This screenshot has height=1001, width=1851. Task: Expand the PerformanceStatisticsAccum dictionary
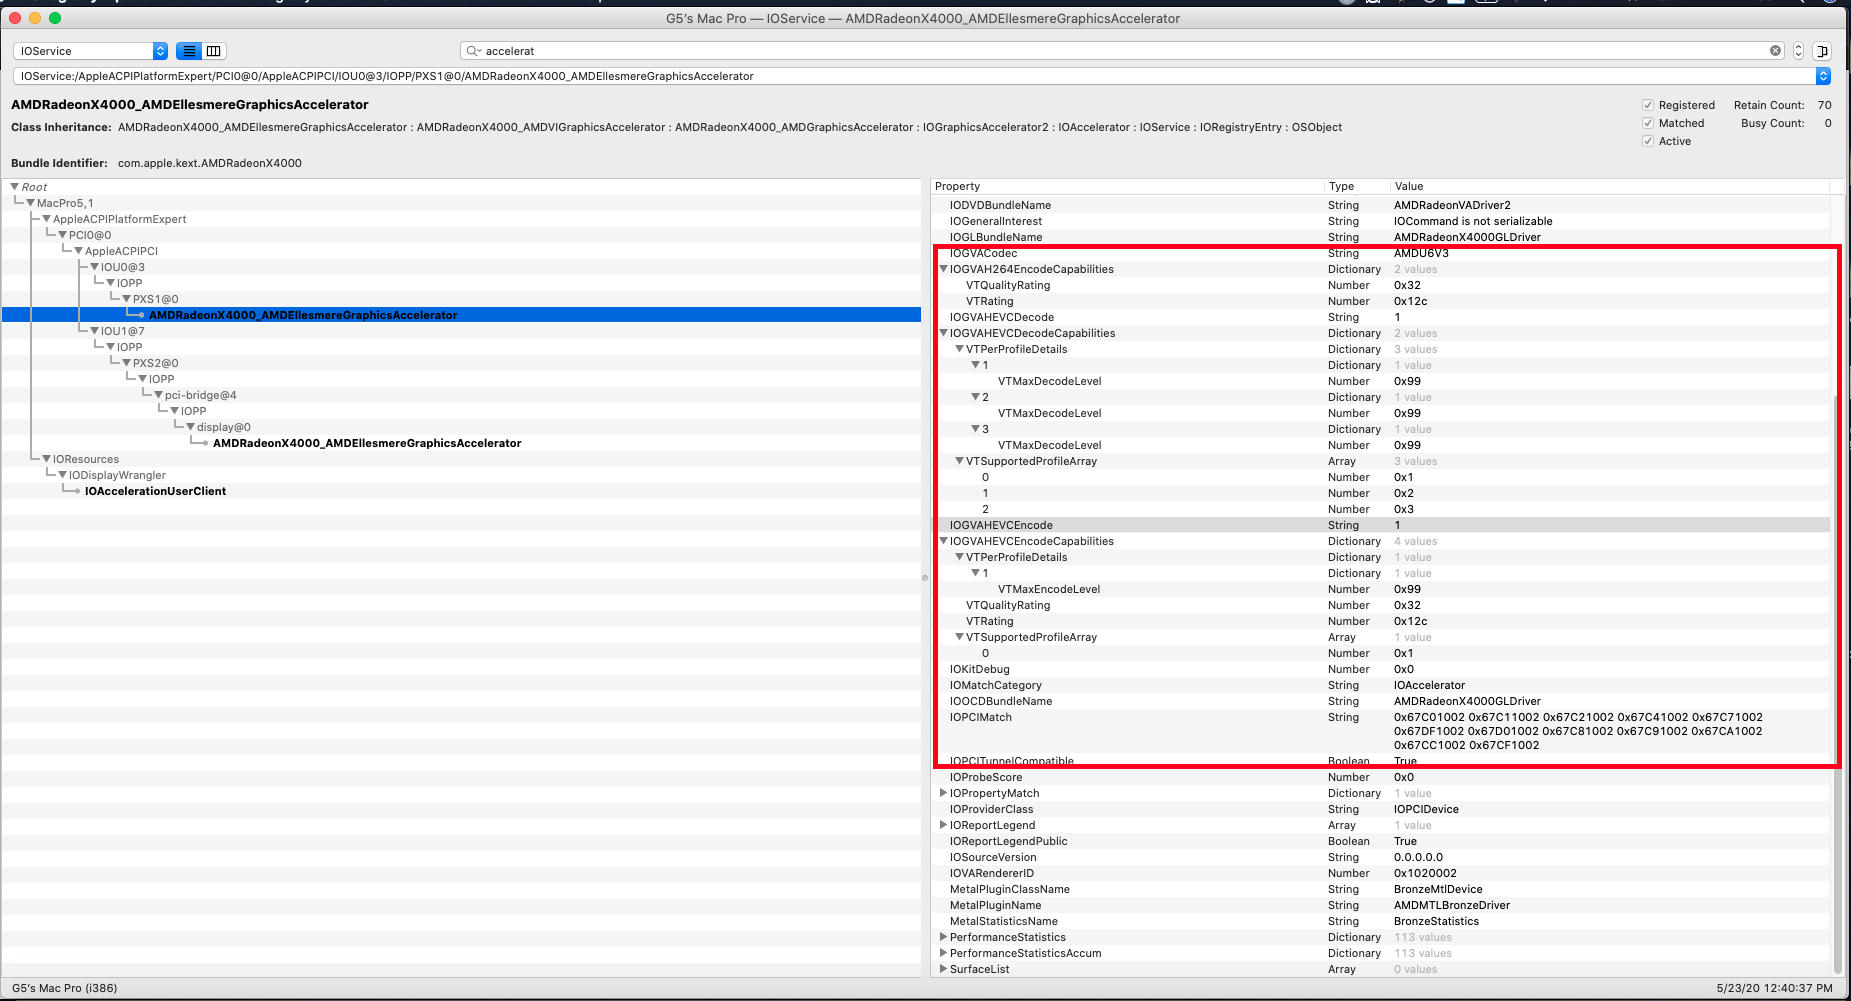pos(943,953)
